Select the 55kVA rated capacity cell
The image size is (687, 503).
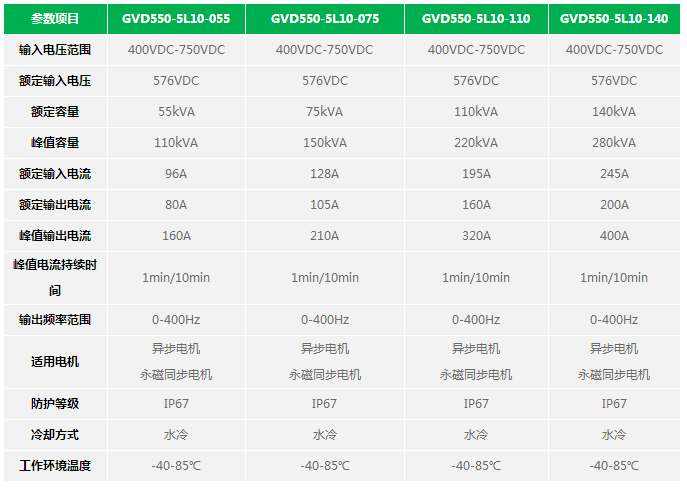[x=176, y=112]
